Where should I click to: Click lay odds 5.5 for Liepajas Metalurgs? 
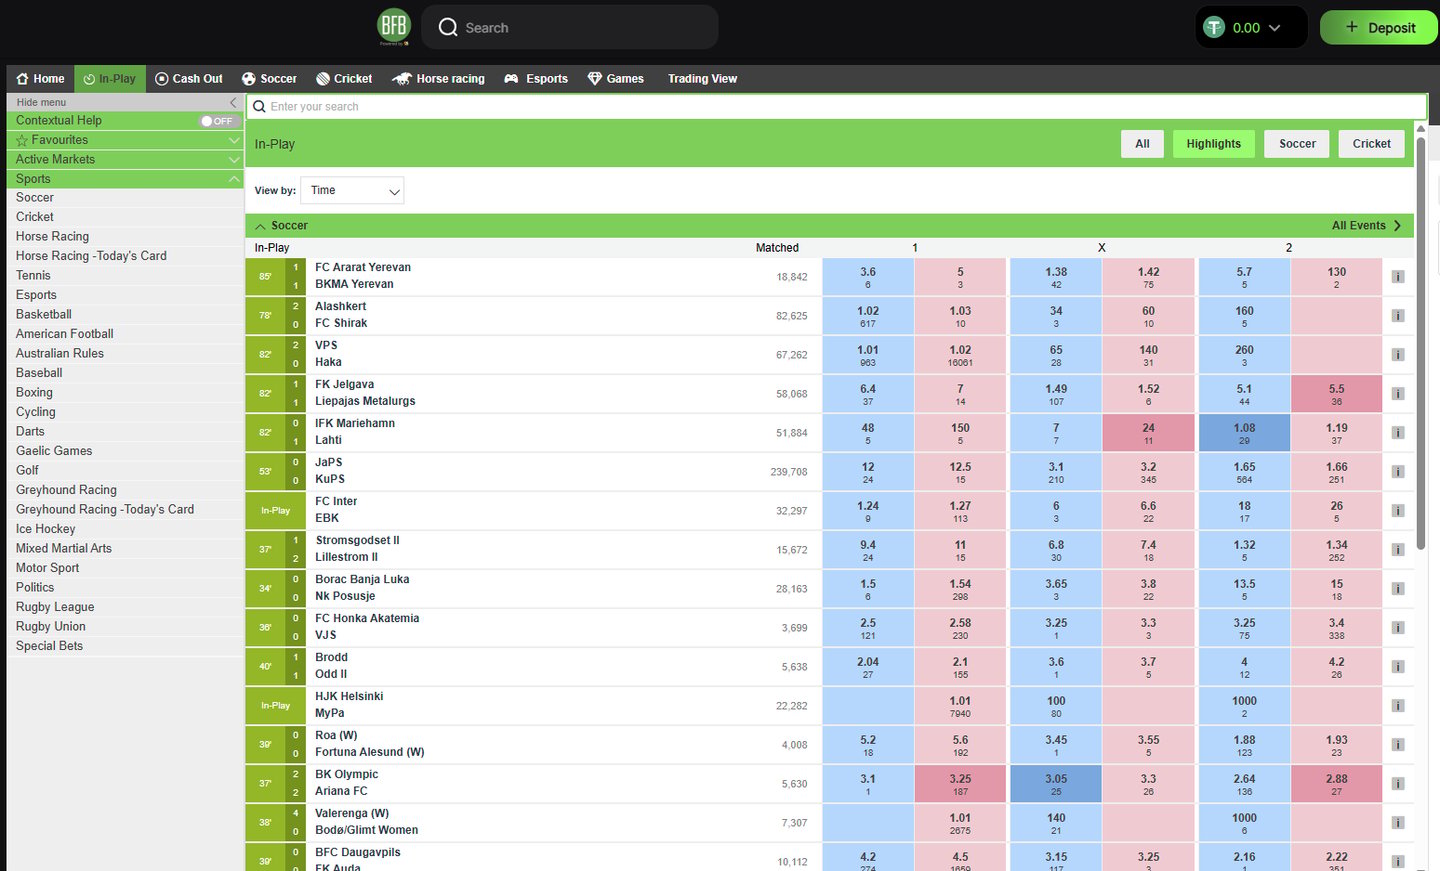coord(1336,394)
